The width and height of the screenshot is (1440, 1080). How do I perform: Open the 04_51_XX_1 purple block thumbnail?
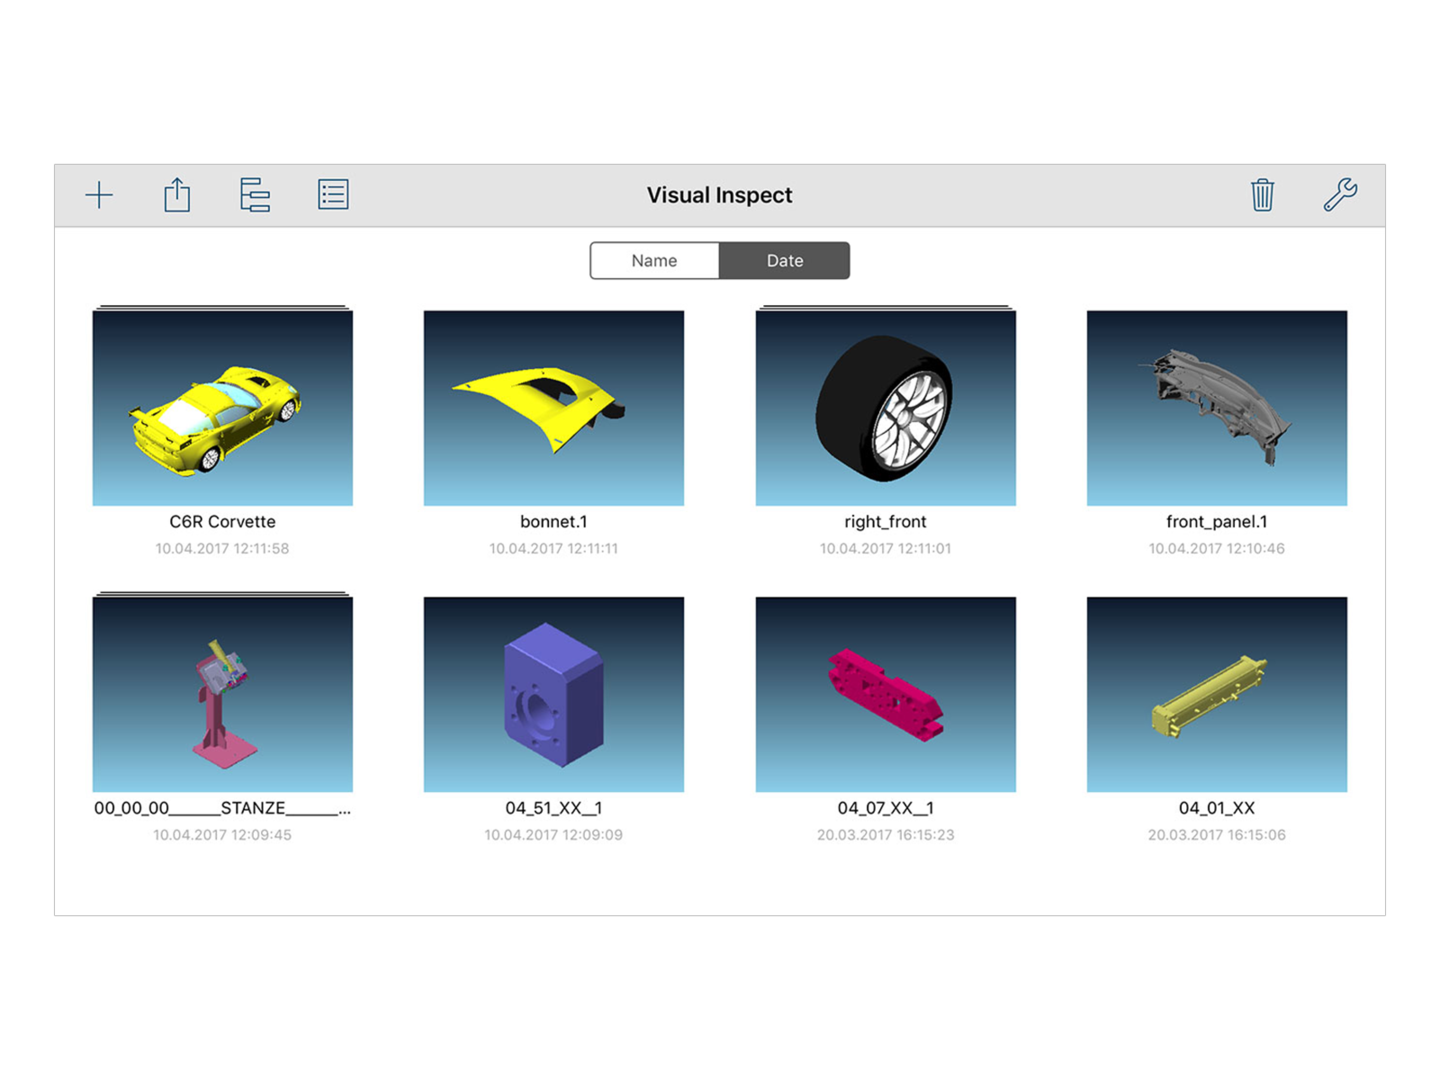click(x=554, y=694)
